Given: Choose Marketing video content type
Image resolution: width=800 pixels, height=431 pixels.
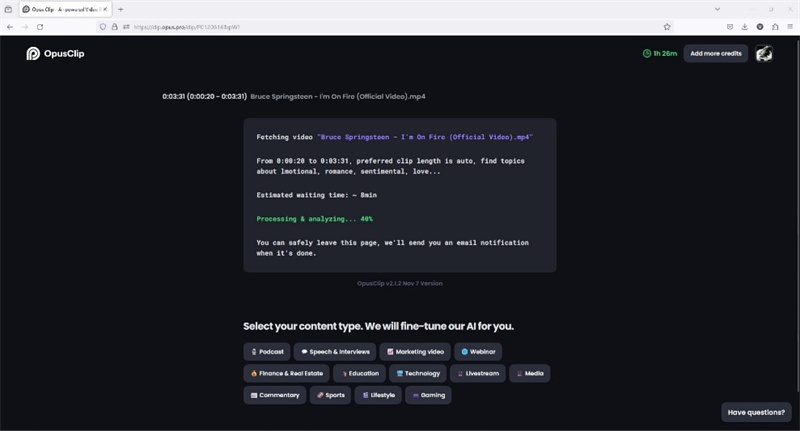Looking at the screenshot, I should pos(415,352).
